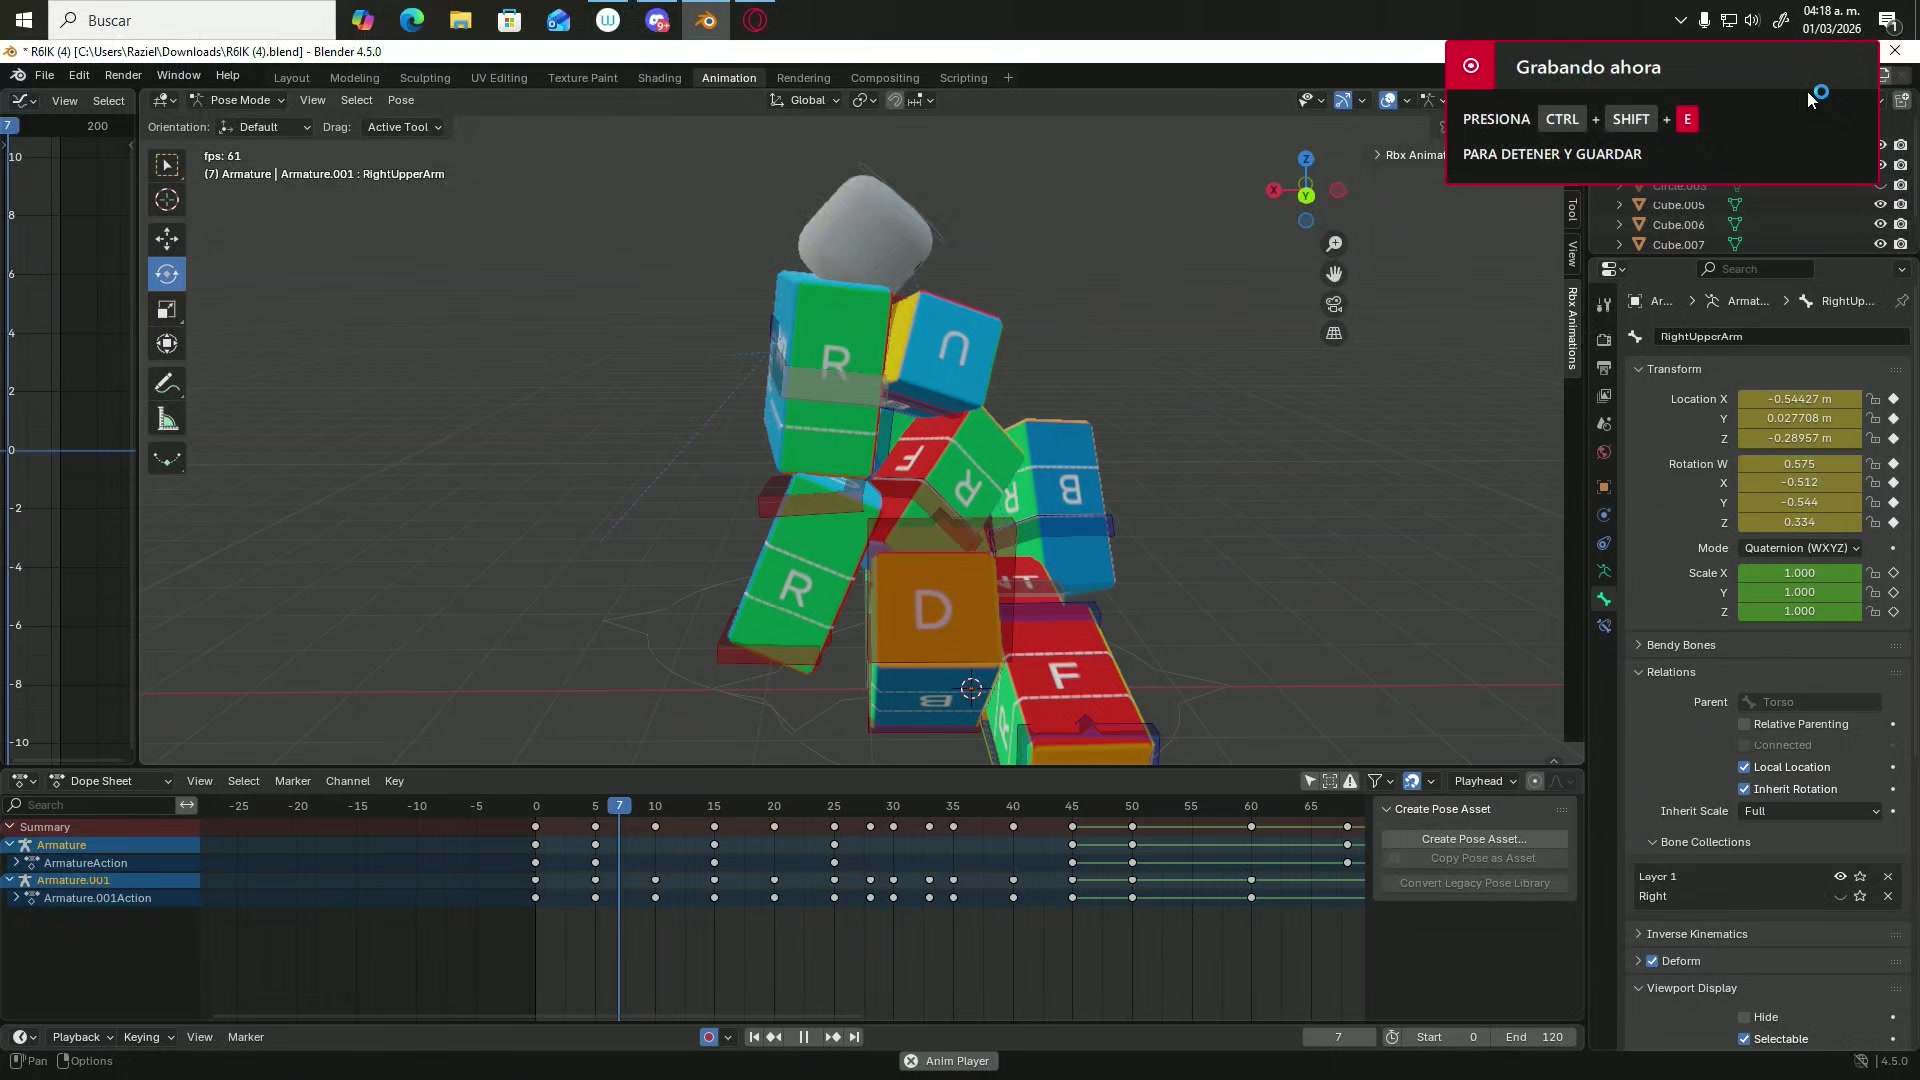This screenshot has height=1080, width=1920.
Task: Jump to the last frame
Action: click(854, 1037)
